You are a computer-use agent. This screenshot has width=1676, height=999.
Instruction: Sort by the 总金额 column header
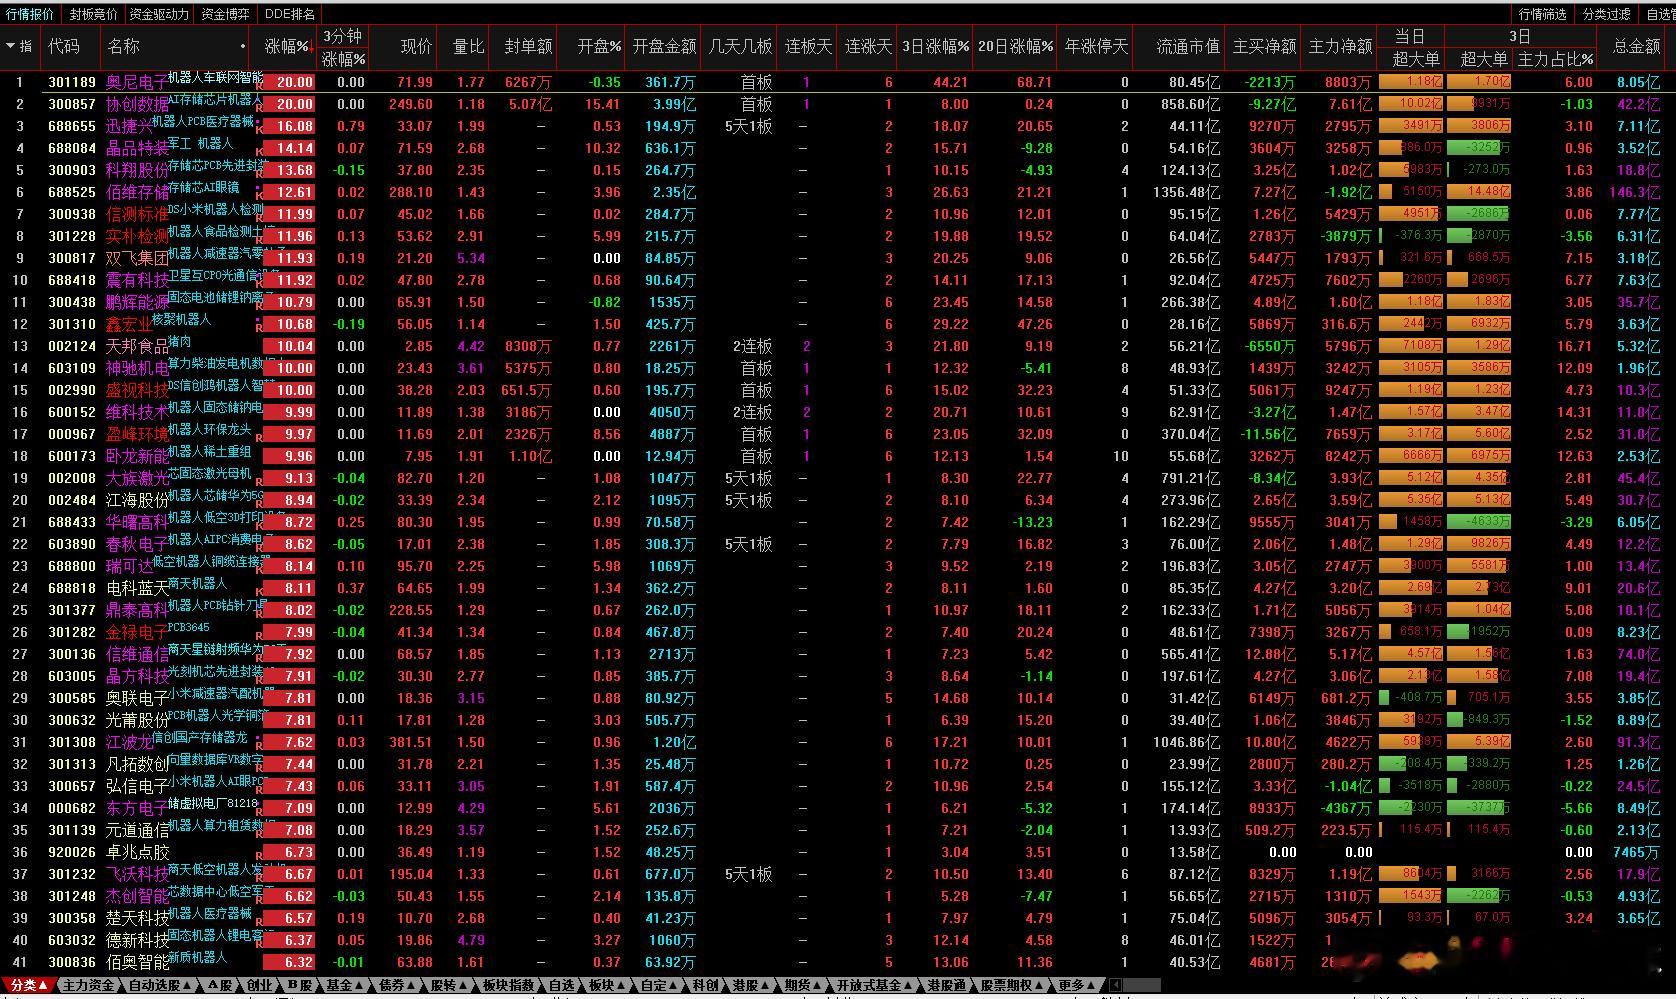[x=1636, y=46]
